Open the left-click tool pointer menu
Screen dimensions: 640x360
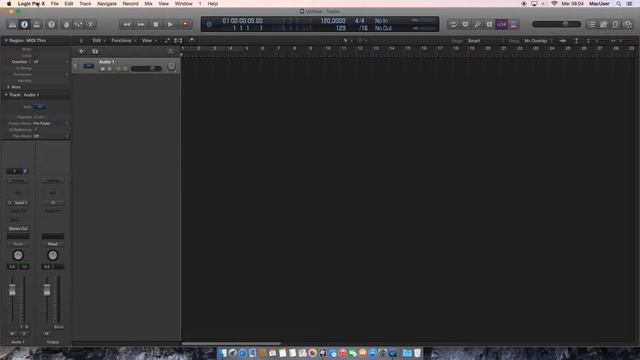pos(348,41)
